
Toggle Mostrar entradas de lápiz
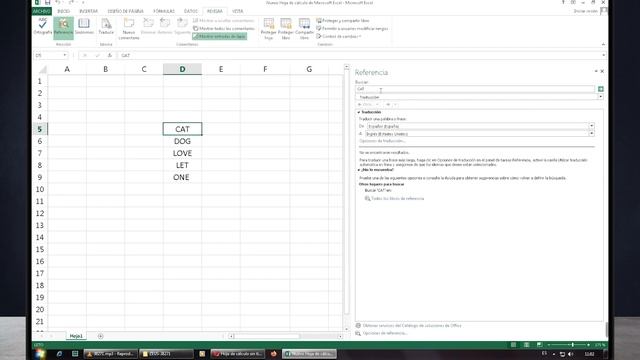[220, 36]
